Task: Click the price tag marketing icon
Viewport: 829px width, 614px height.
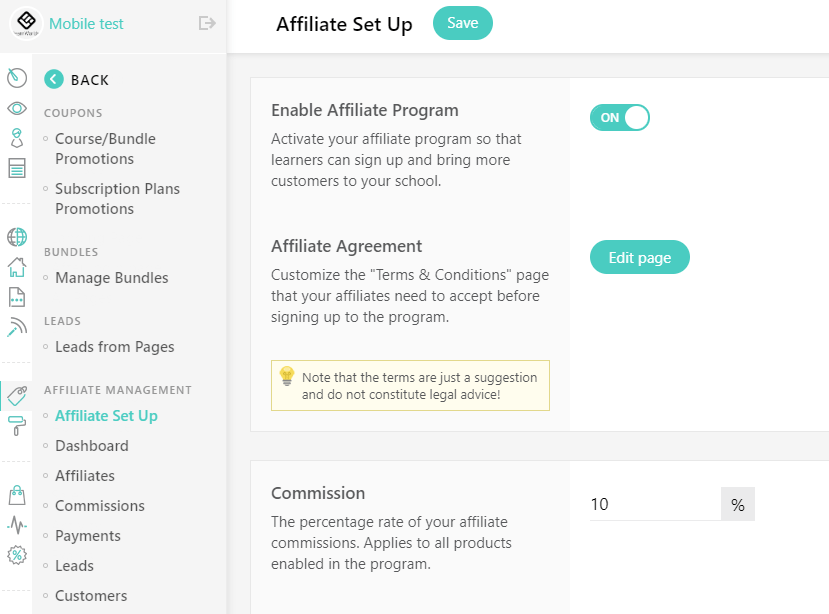Action: click(x=17, y=396)
